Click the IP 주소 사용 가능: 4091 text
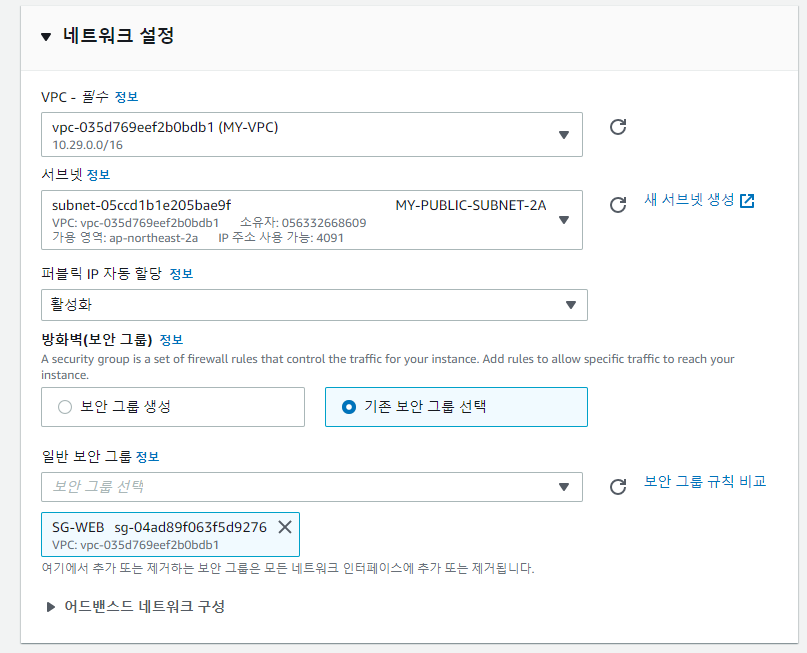This screenshot has height=653, width=807. tap(281, 238)
